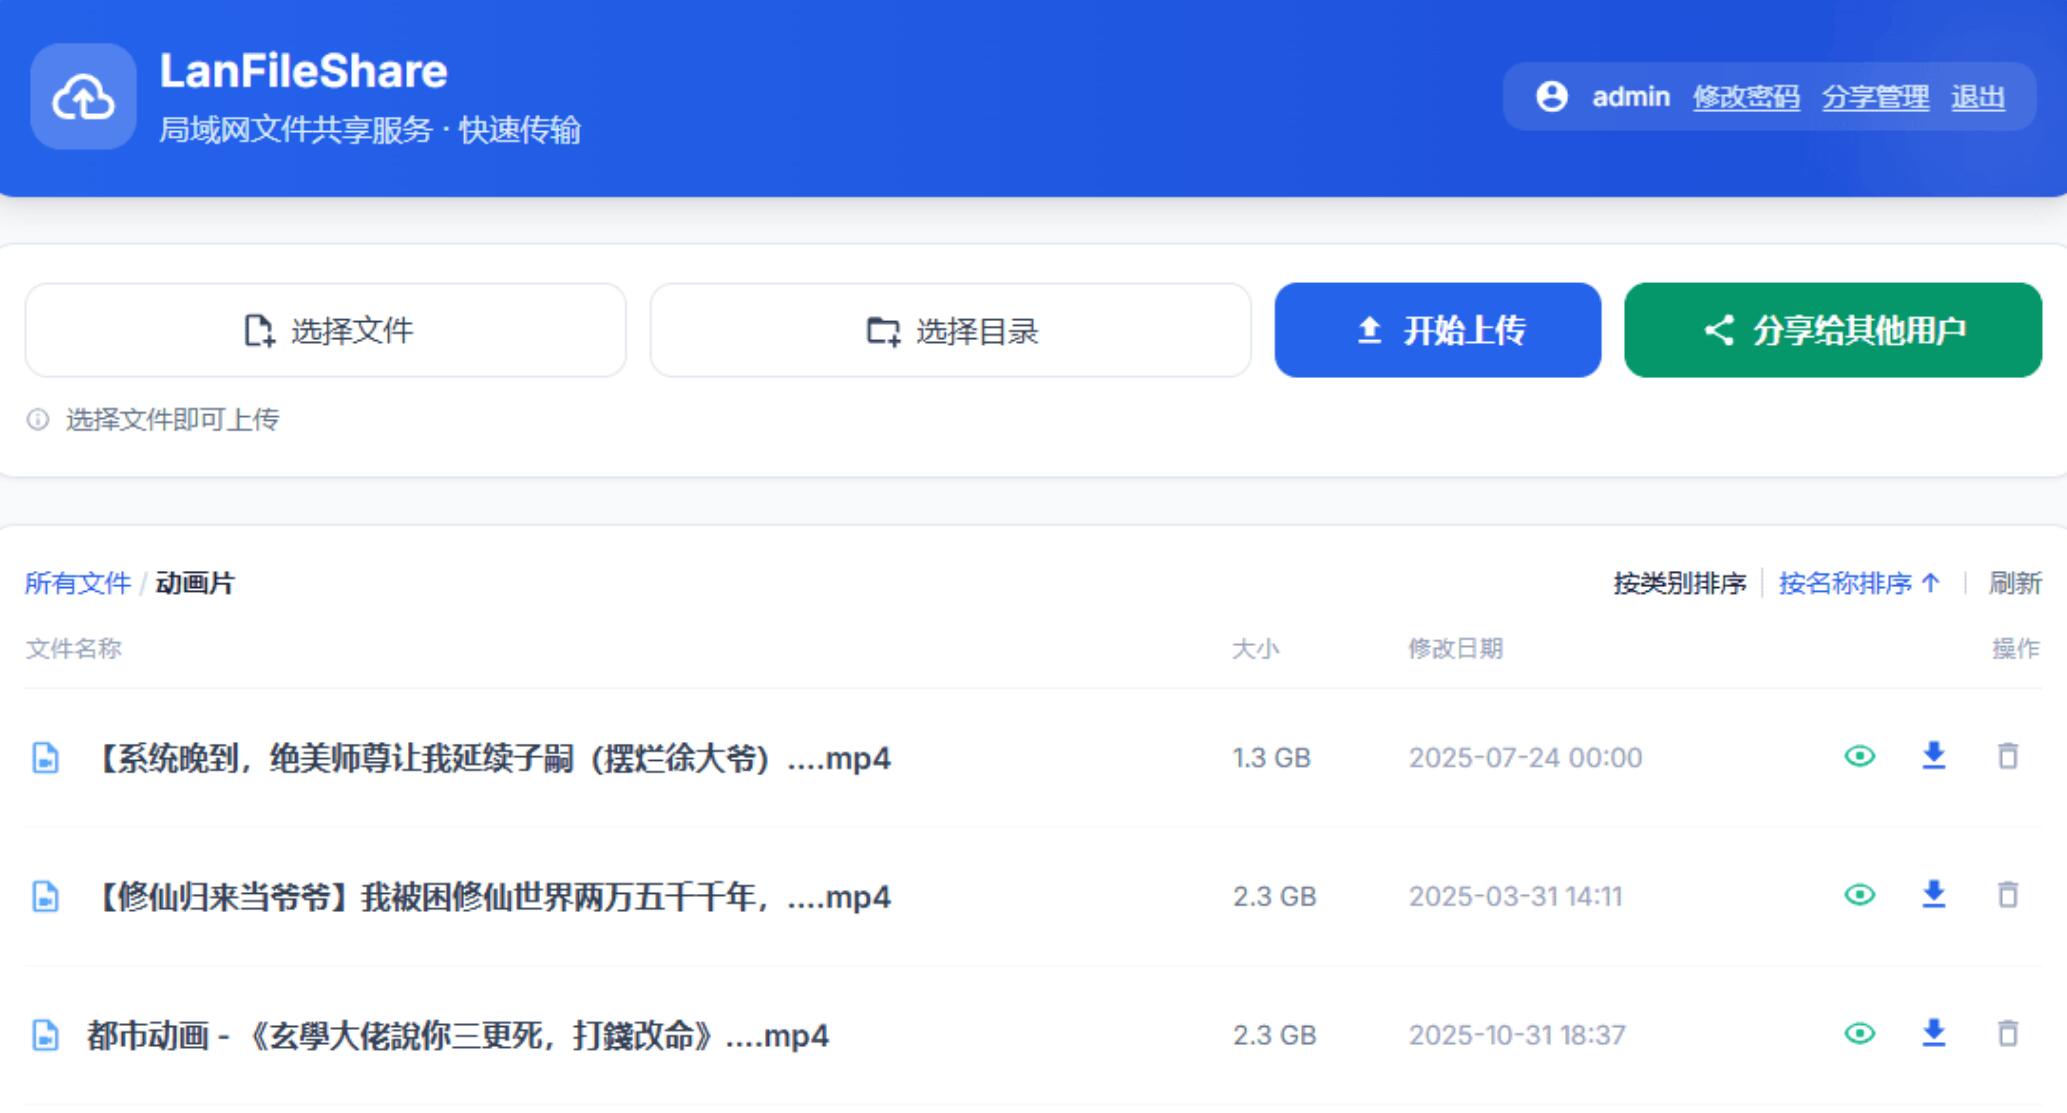Click the 分享给其他用户 button
This screenshot has height=1113, width=2067.
[1832, 330]
